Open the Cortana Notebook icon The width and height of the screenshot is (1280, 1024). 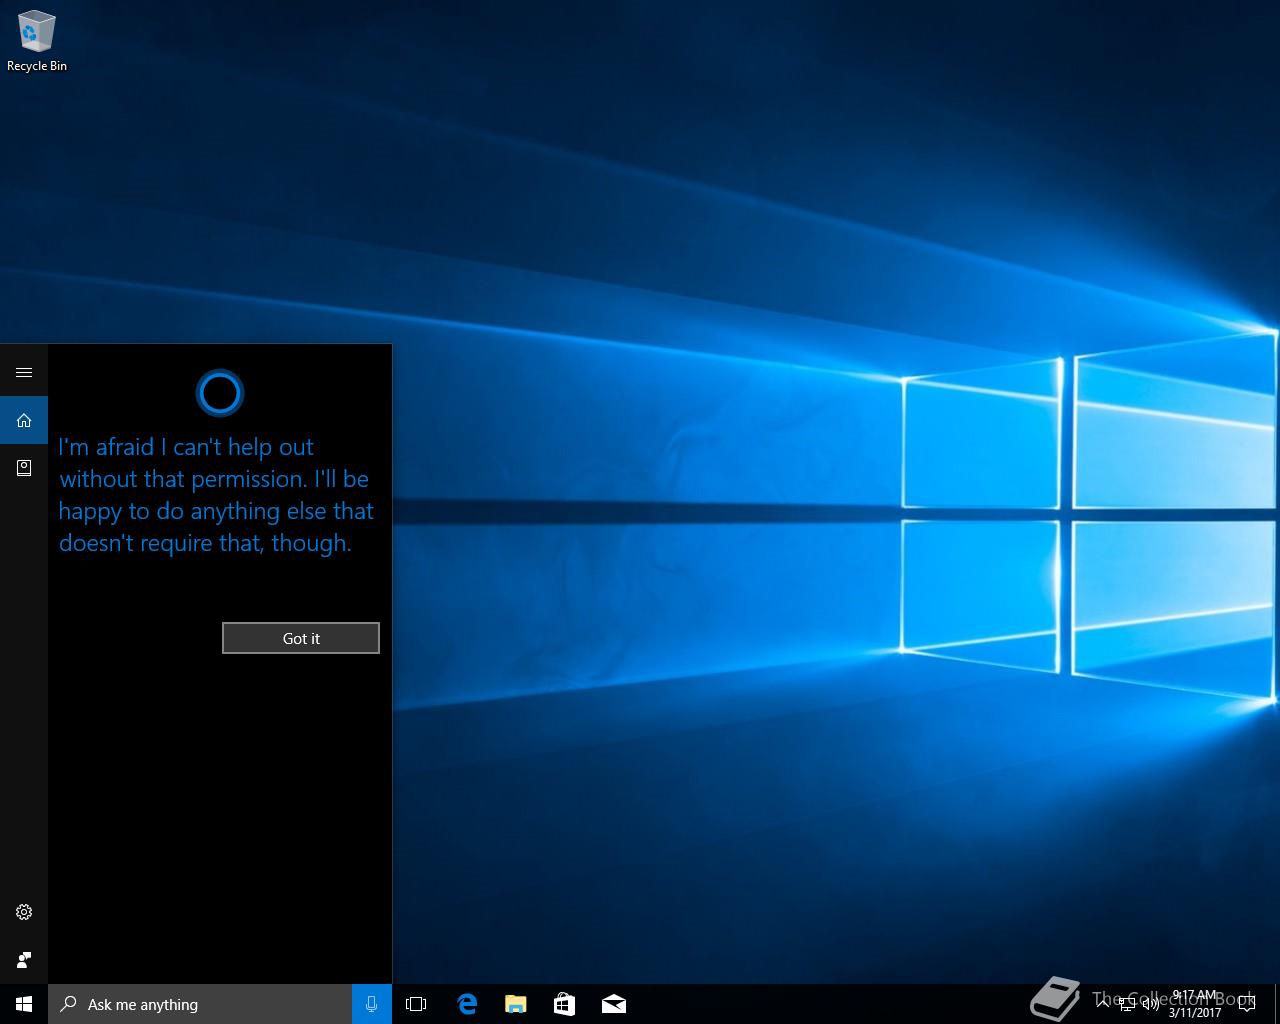[24, 468]
